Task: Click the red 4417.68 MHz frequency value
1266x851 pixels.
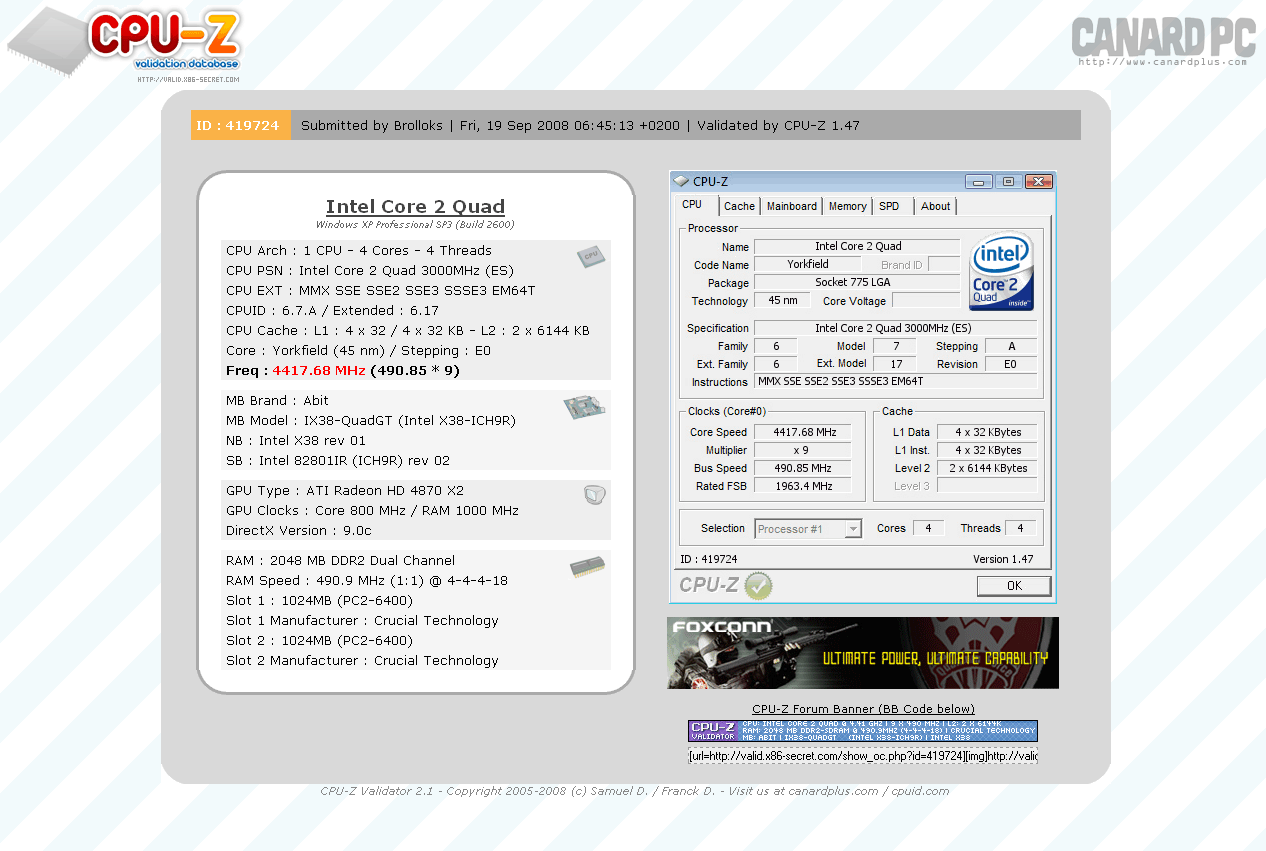Action: pyautogui.click(x=319, y=371)
